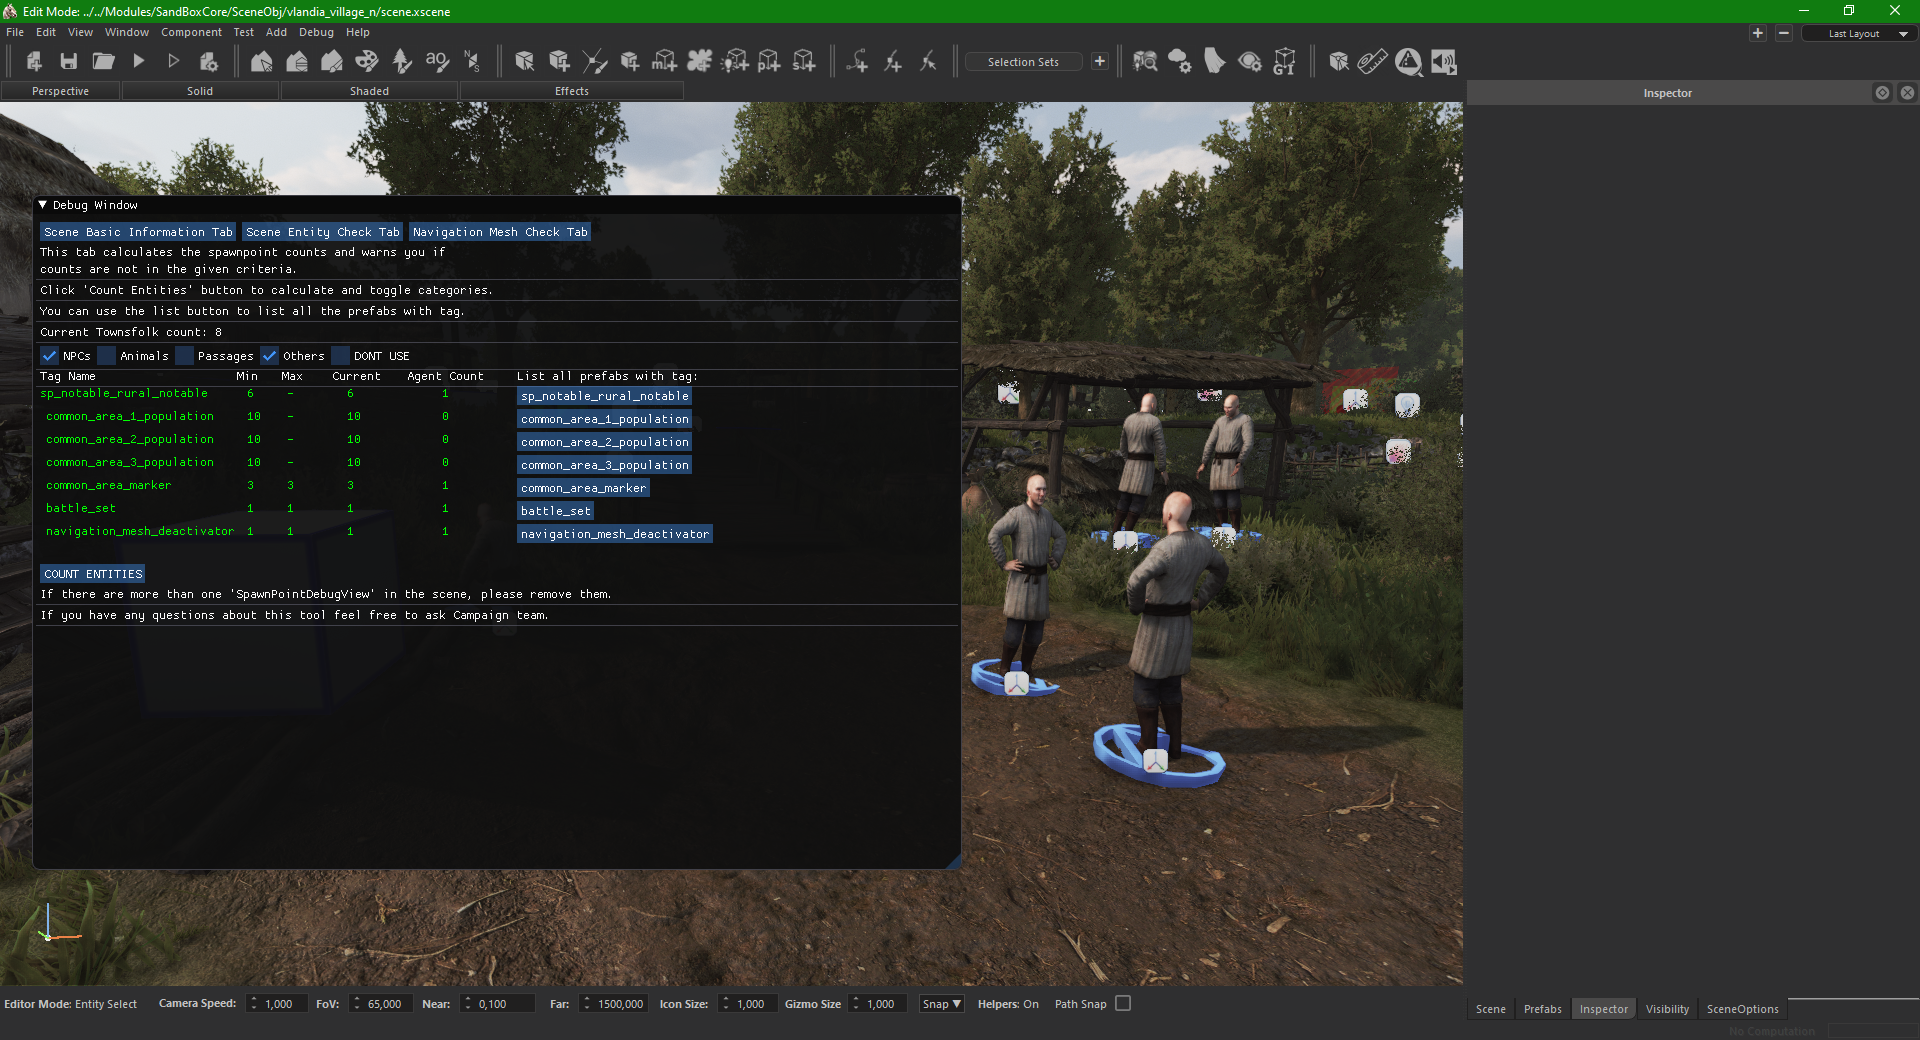
Task: Activate the tree flora paint tool
Action: point(402,62)
